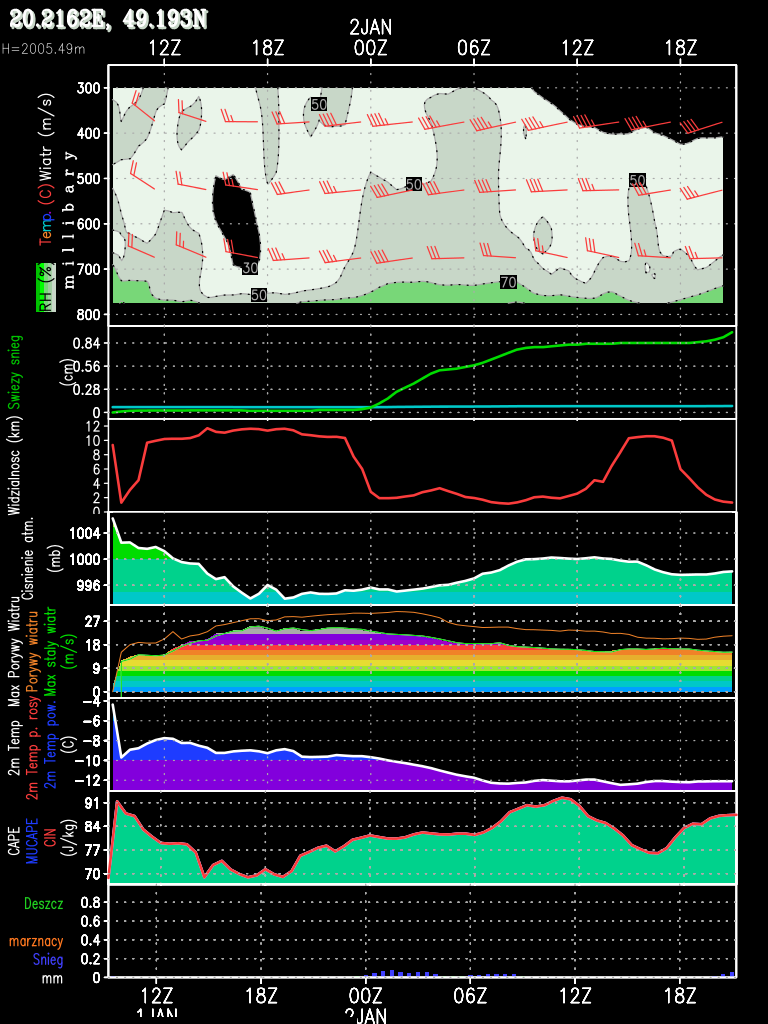Click the green RH (%) legend box
The height and width of the screenshot is (1024, 768).
(x=44, y=288)
